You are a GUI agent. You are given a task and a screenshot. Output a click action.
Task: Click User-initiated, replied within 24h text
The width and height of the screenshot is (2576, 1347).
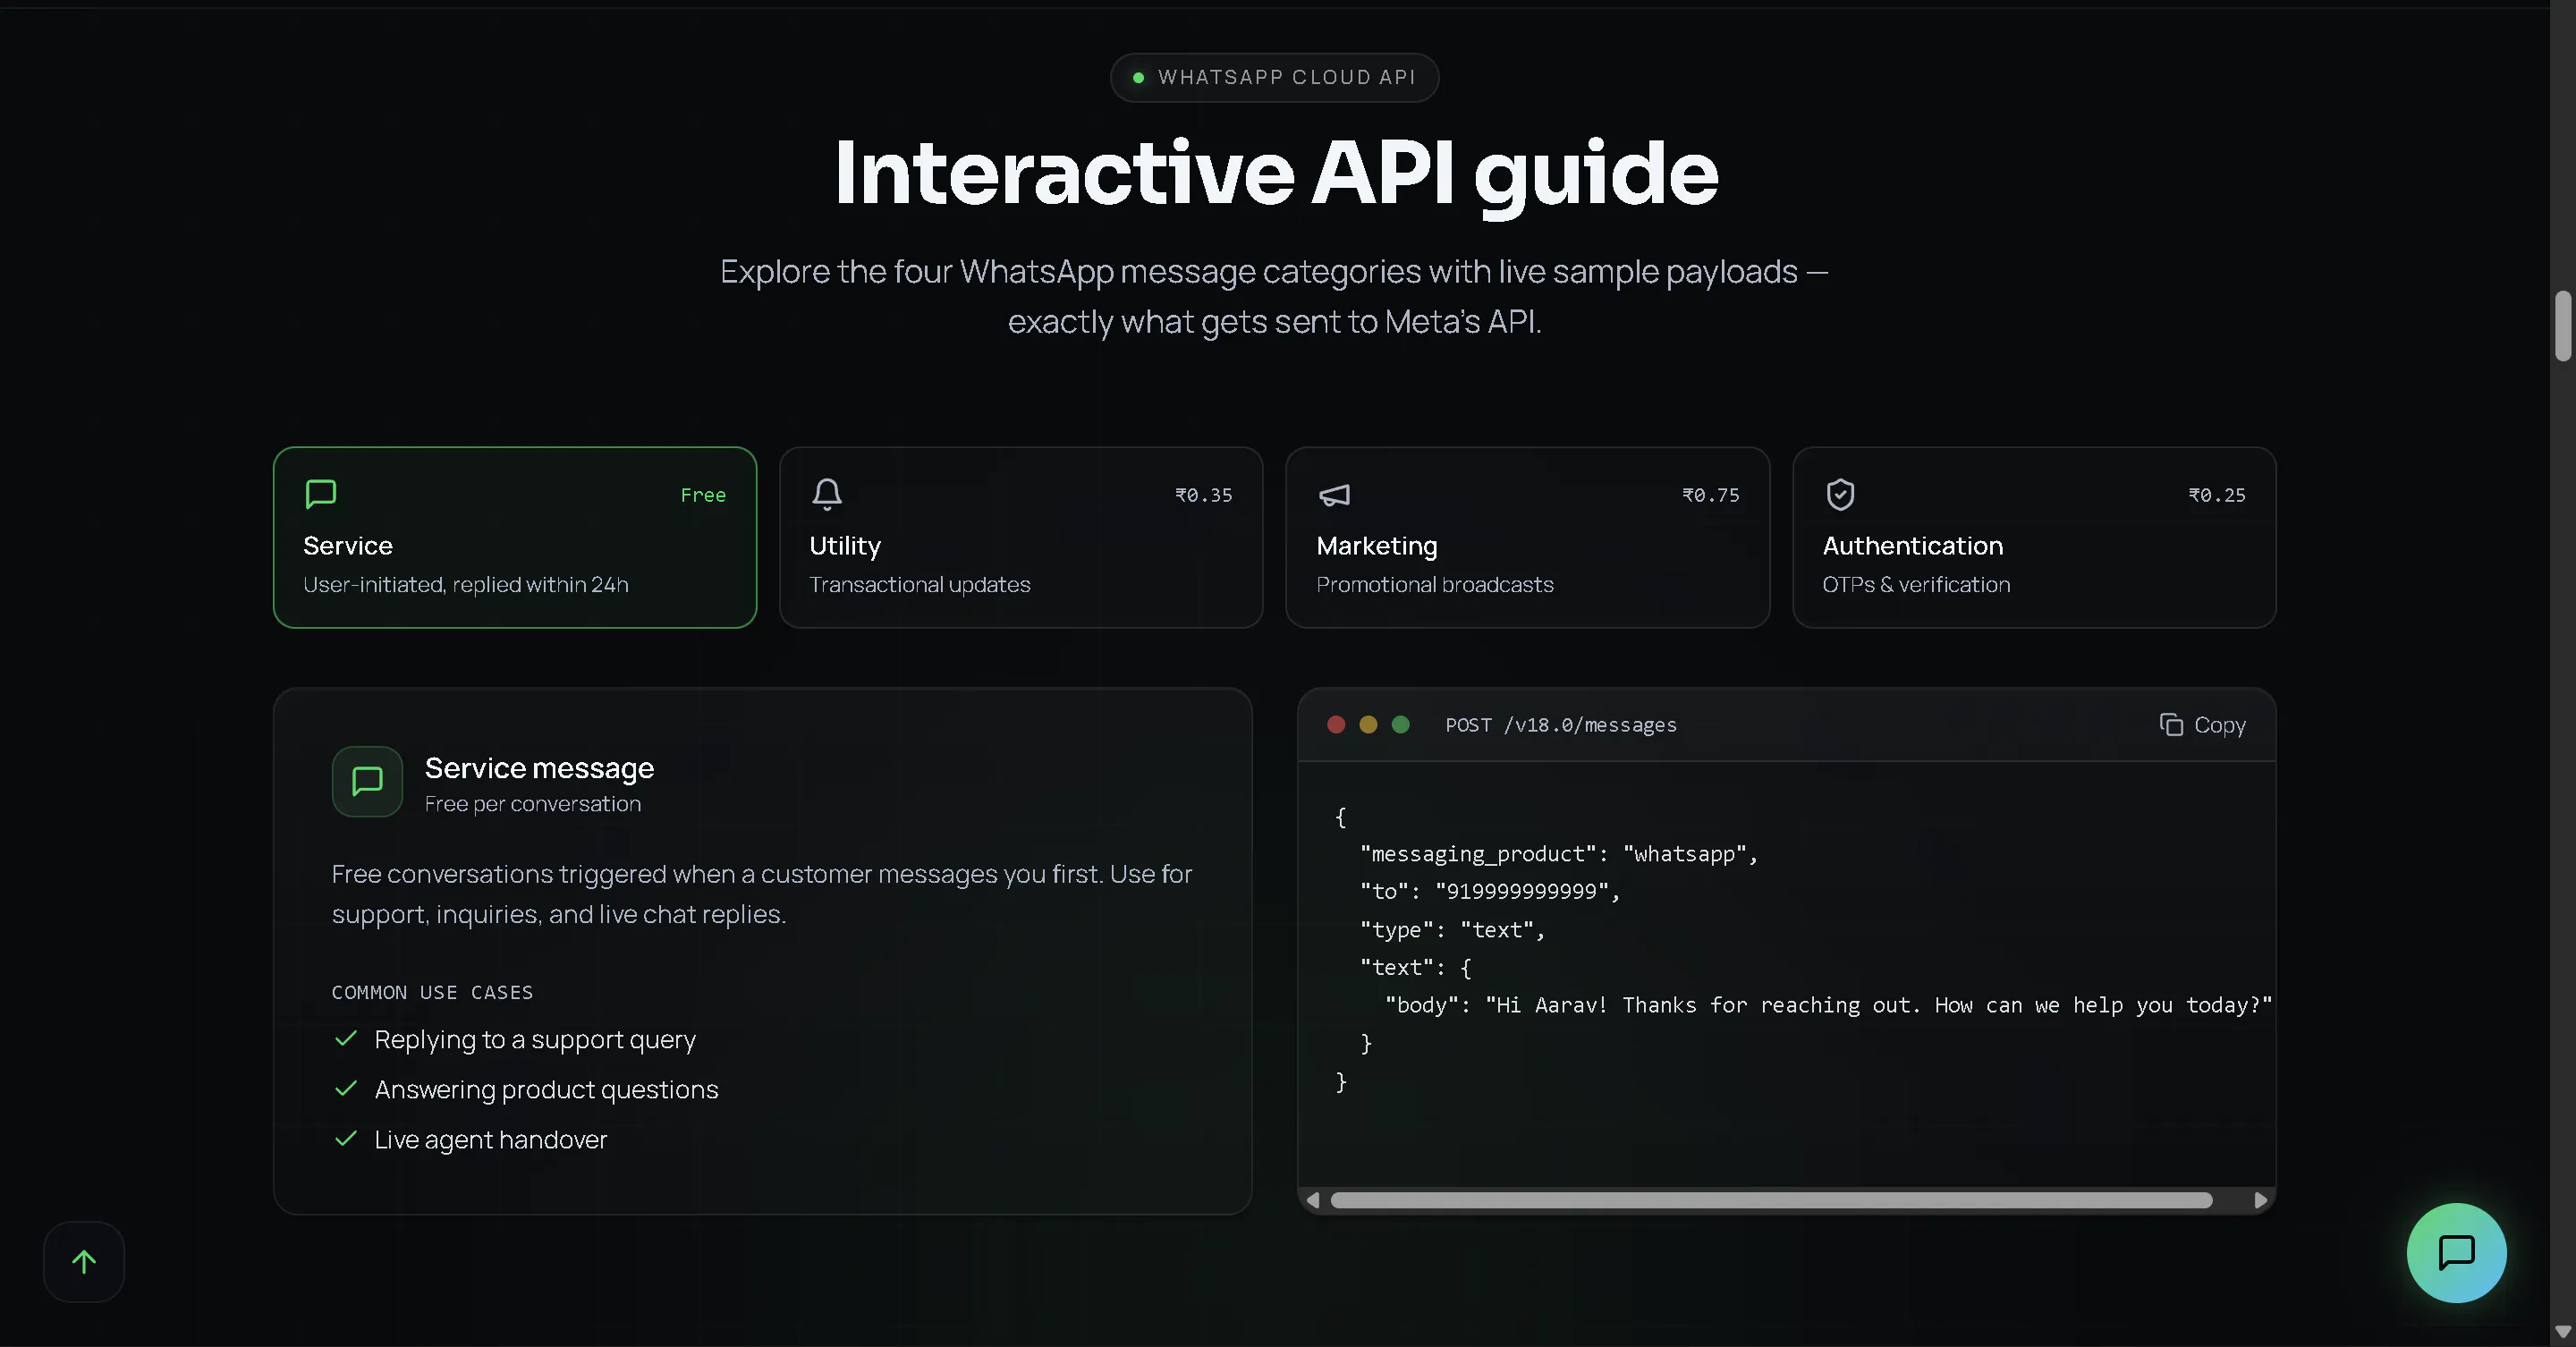465,584
